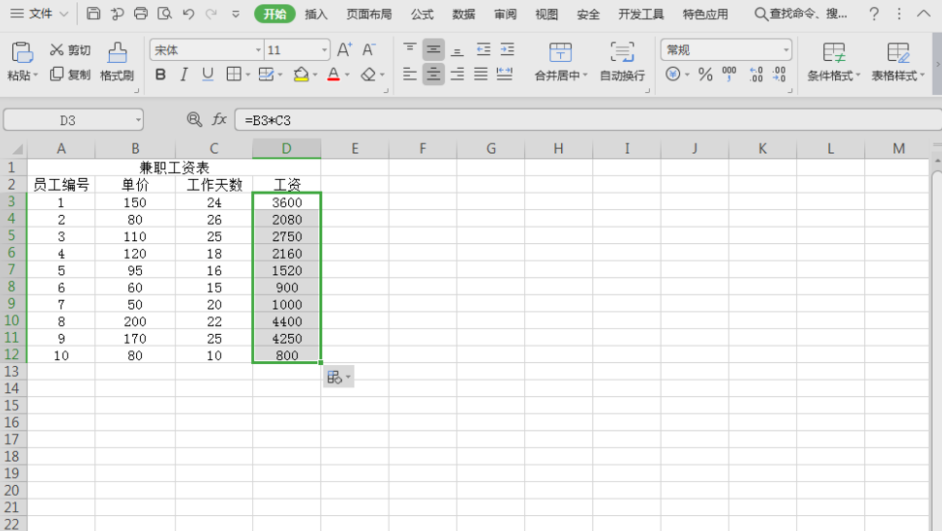Image resolution: width=942 pixels, height=531 pixels.
Task: Apply fill color (yellow bucket)
Action: (x=301, y=74)
